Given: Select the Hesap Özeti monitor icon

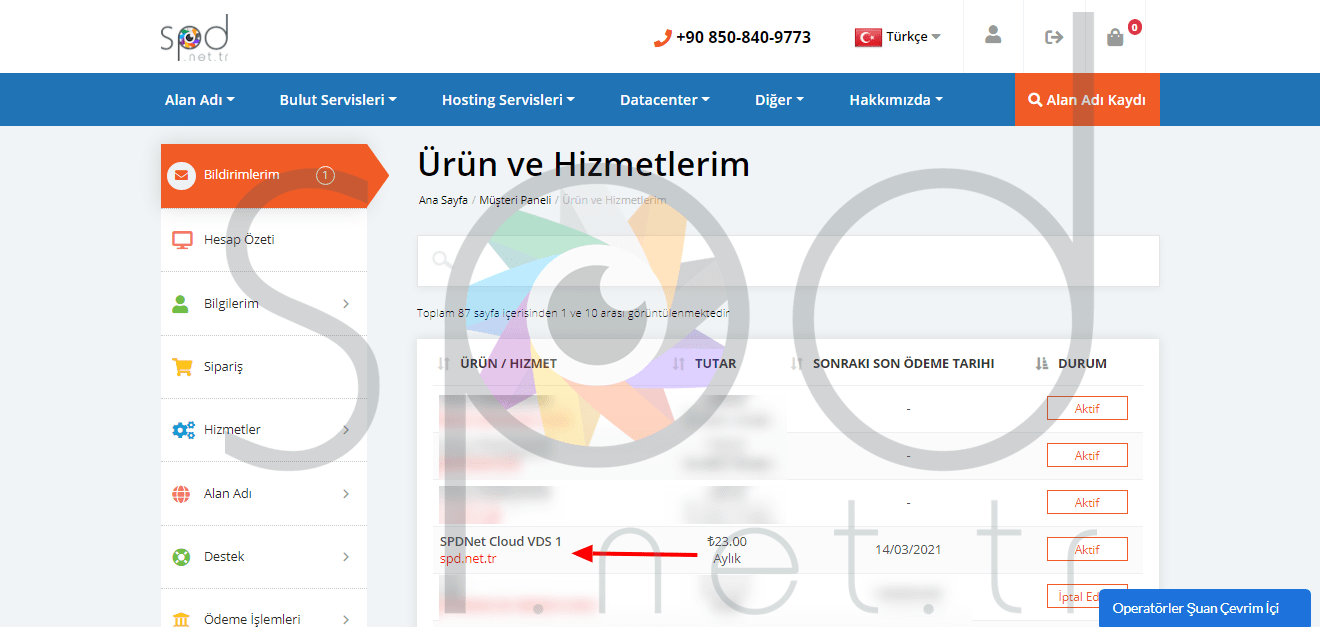Looking at the screenshot, I should pyautogui.click(x=181, y=239).
